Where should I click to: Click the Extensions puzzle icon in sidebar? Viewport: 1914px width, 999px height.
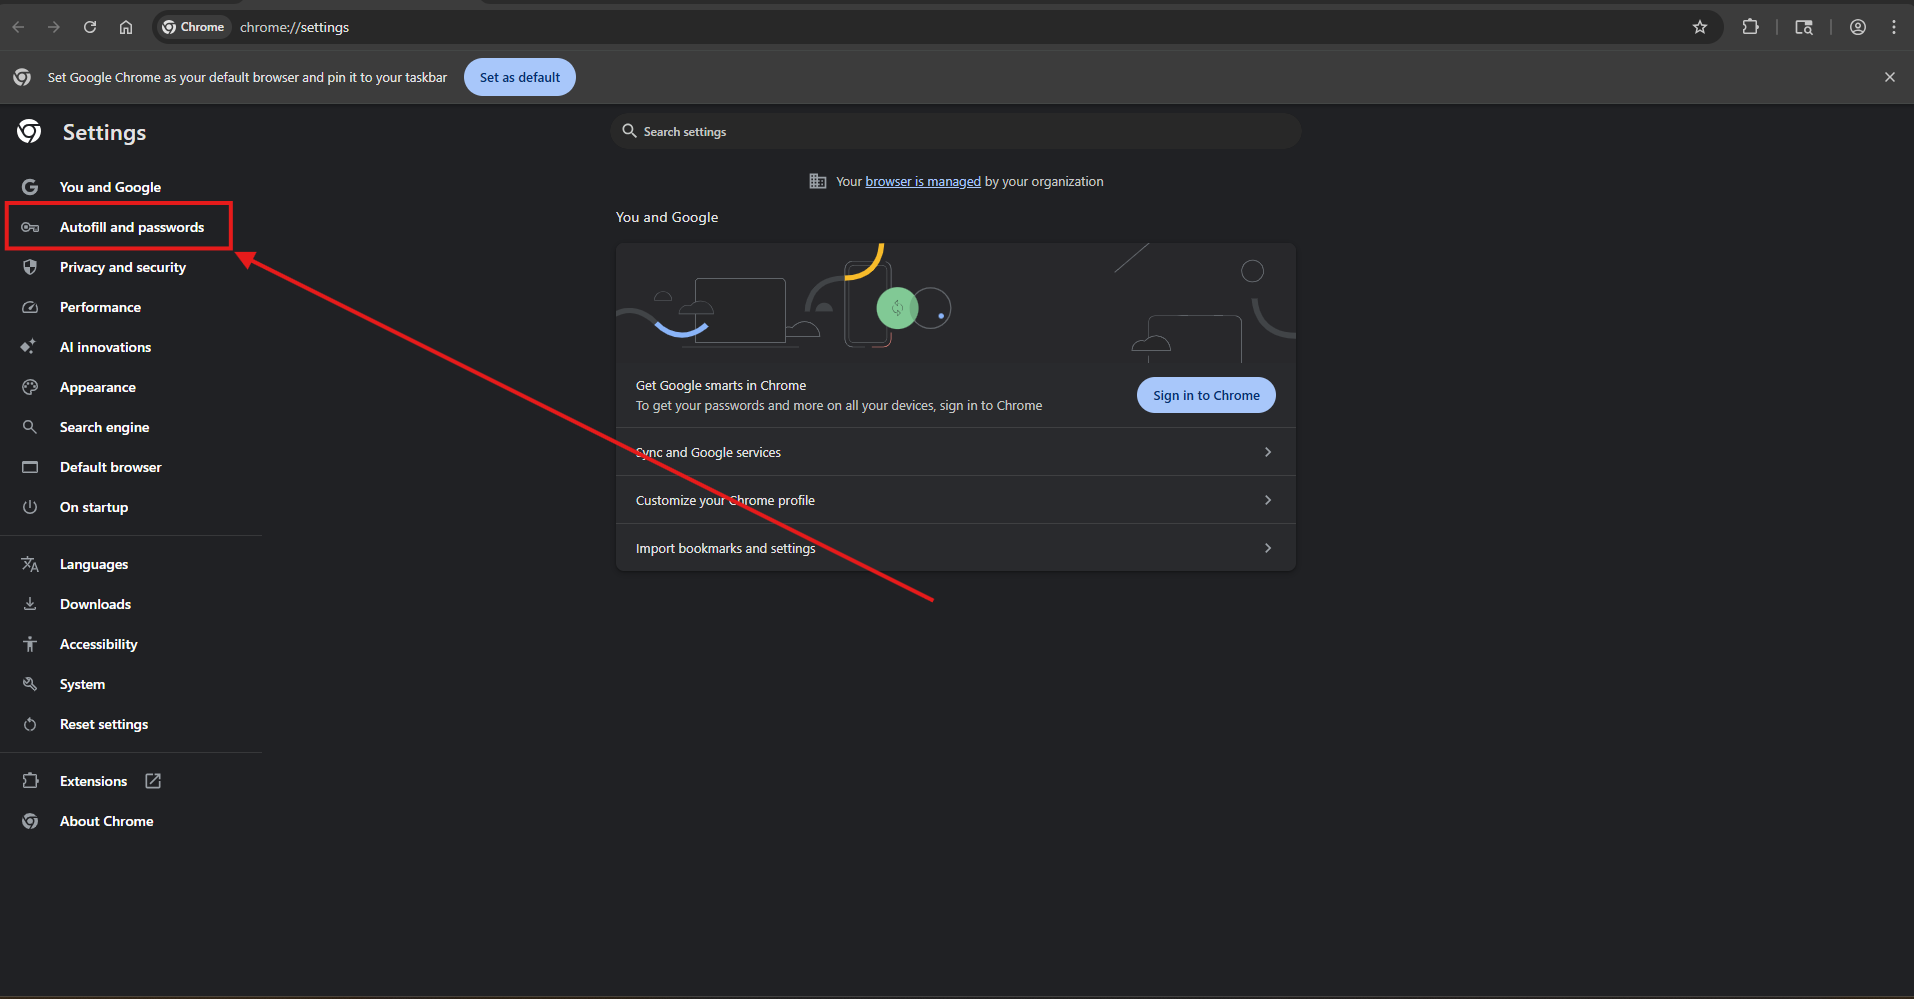(x=30, y=781)
